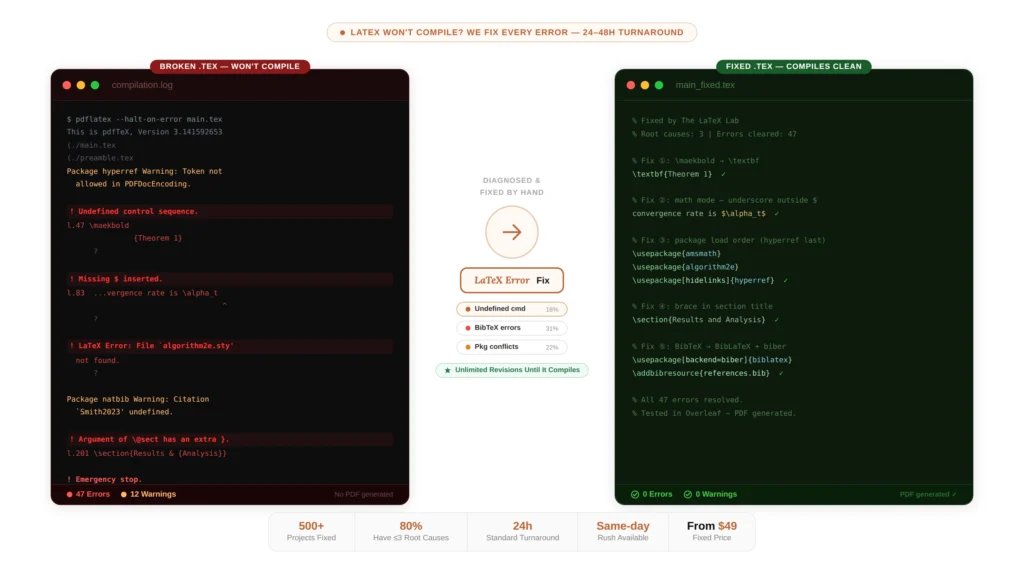Click the "! Missing $ inserted." error line

229,279
